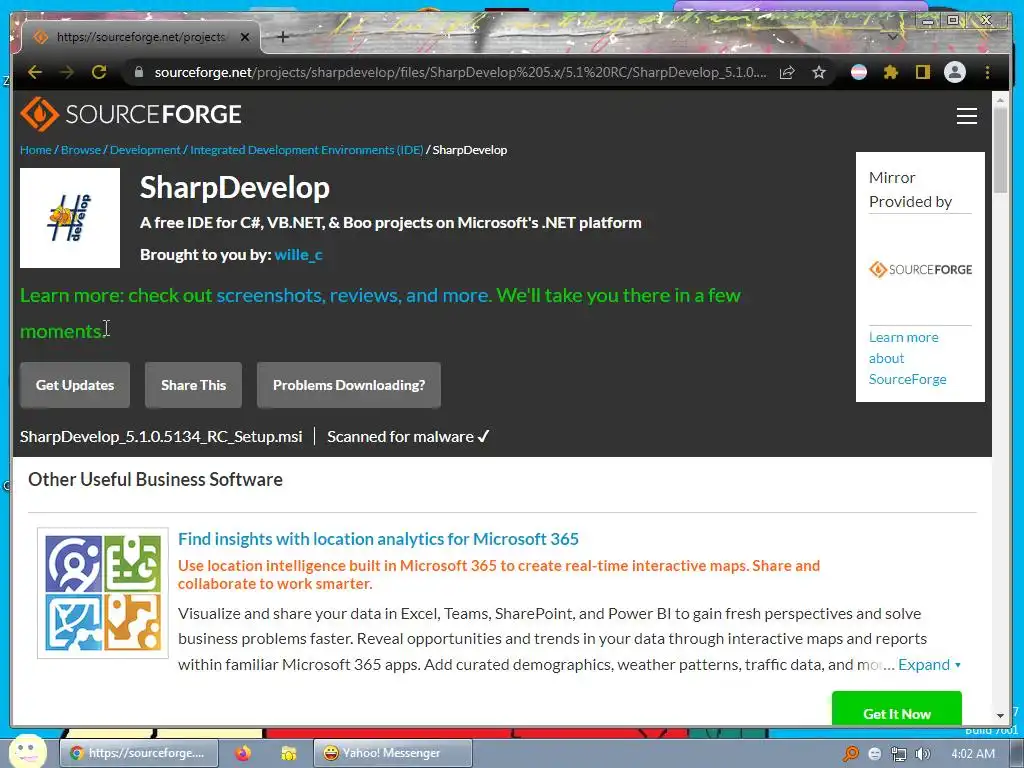Open the wille_c author link
This screenshot has height=768, width=1024.
[298, 255]
